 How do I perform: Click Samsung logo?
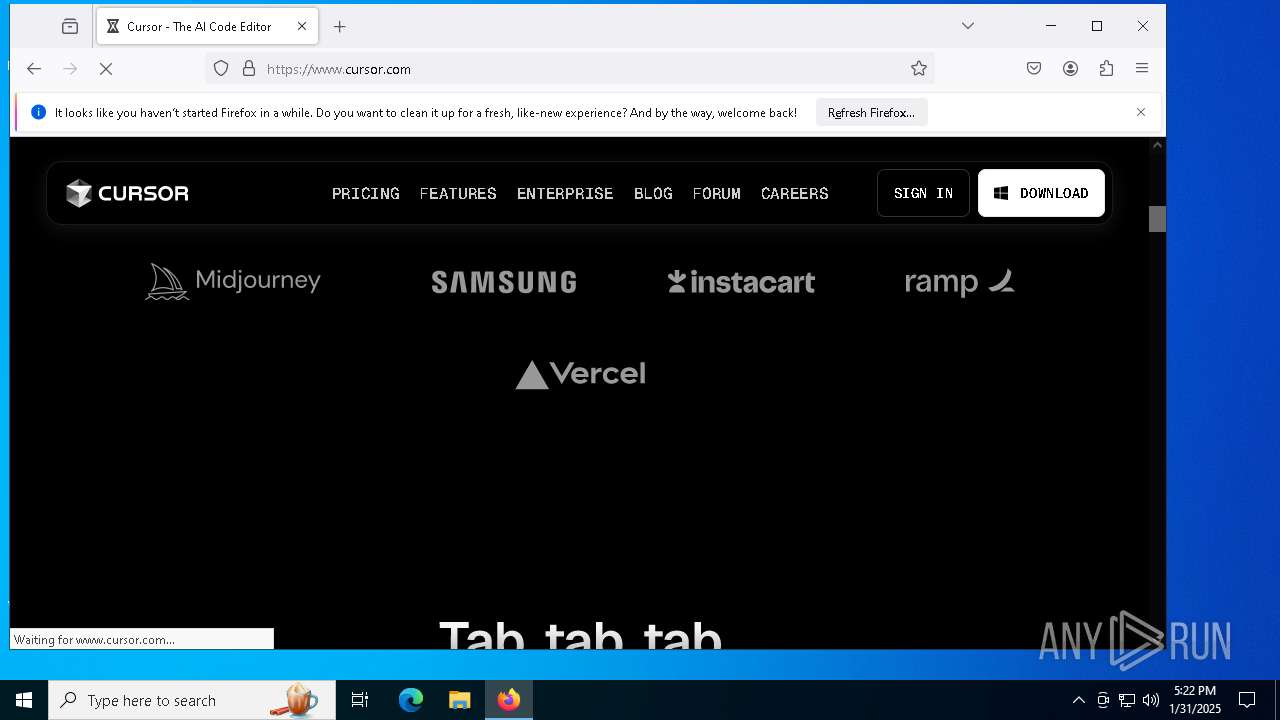[504, 283]
